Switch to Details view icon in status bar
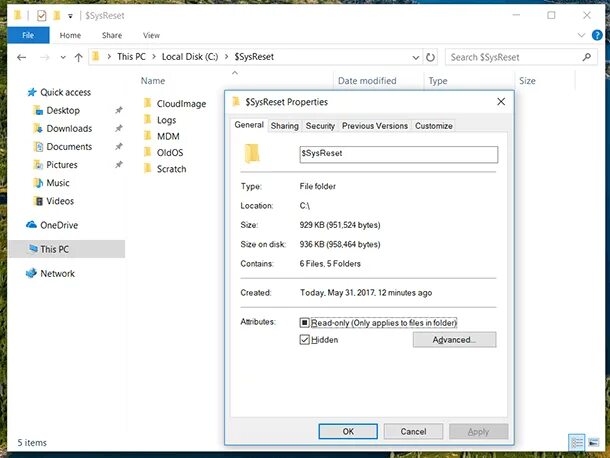 [x=577, y=443]
